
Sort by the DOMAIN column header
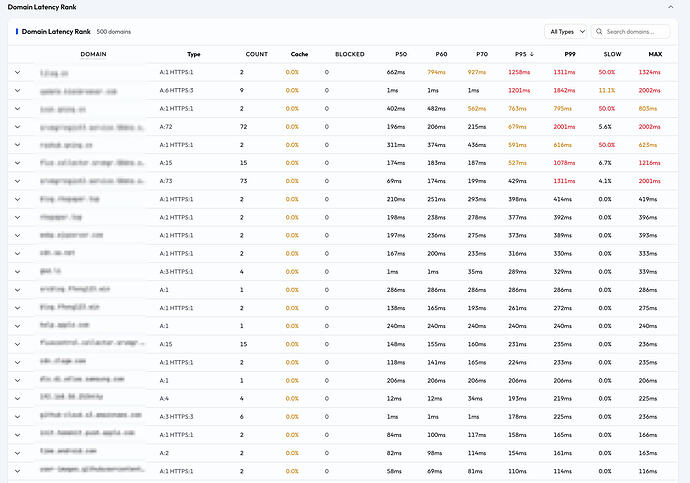(93, 54)
